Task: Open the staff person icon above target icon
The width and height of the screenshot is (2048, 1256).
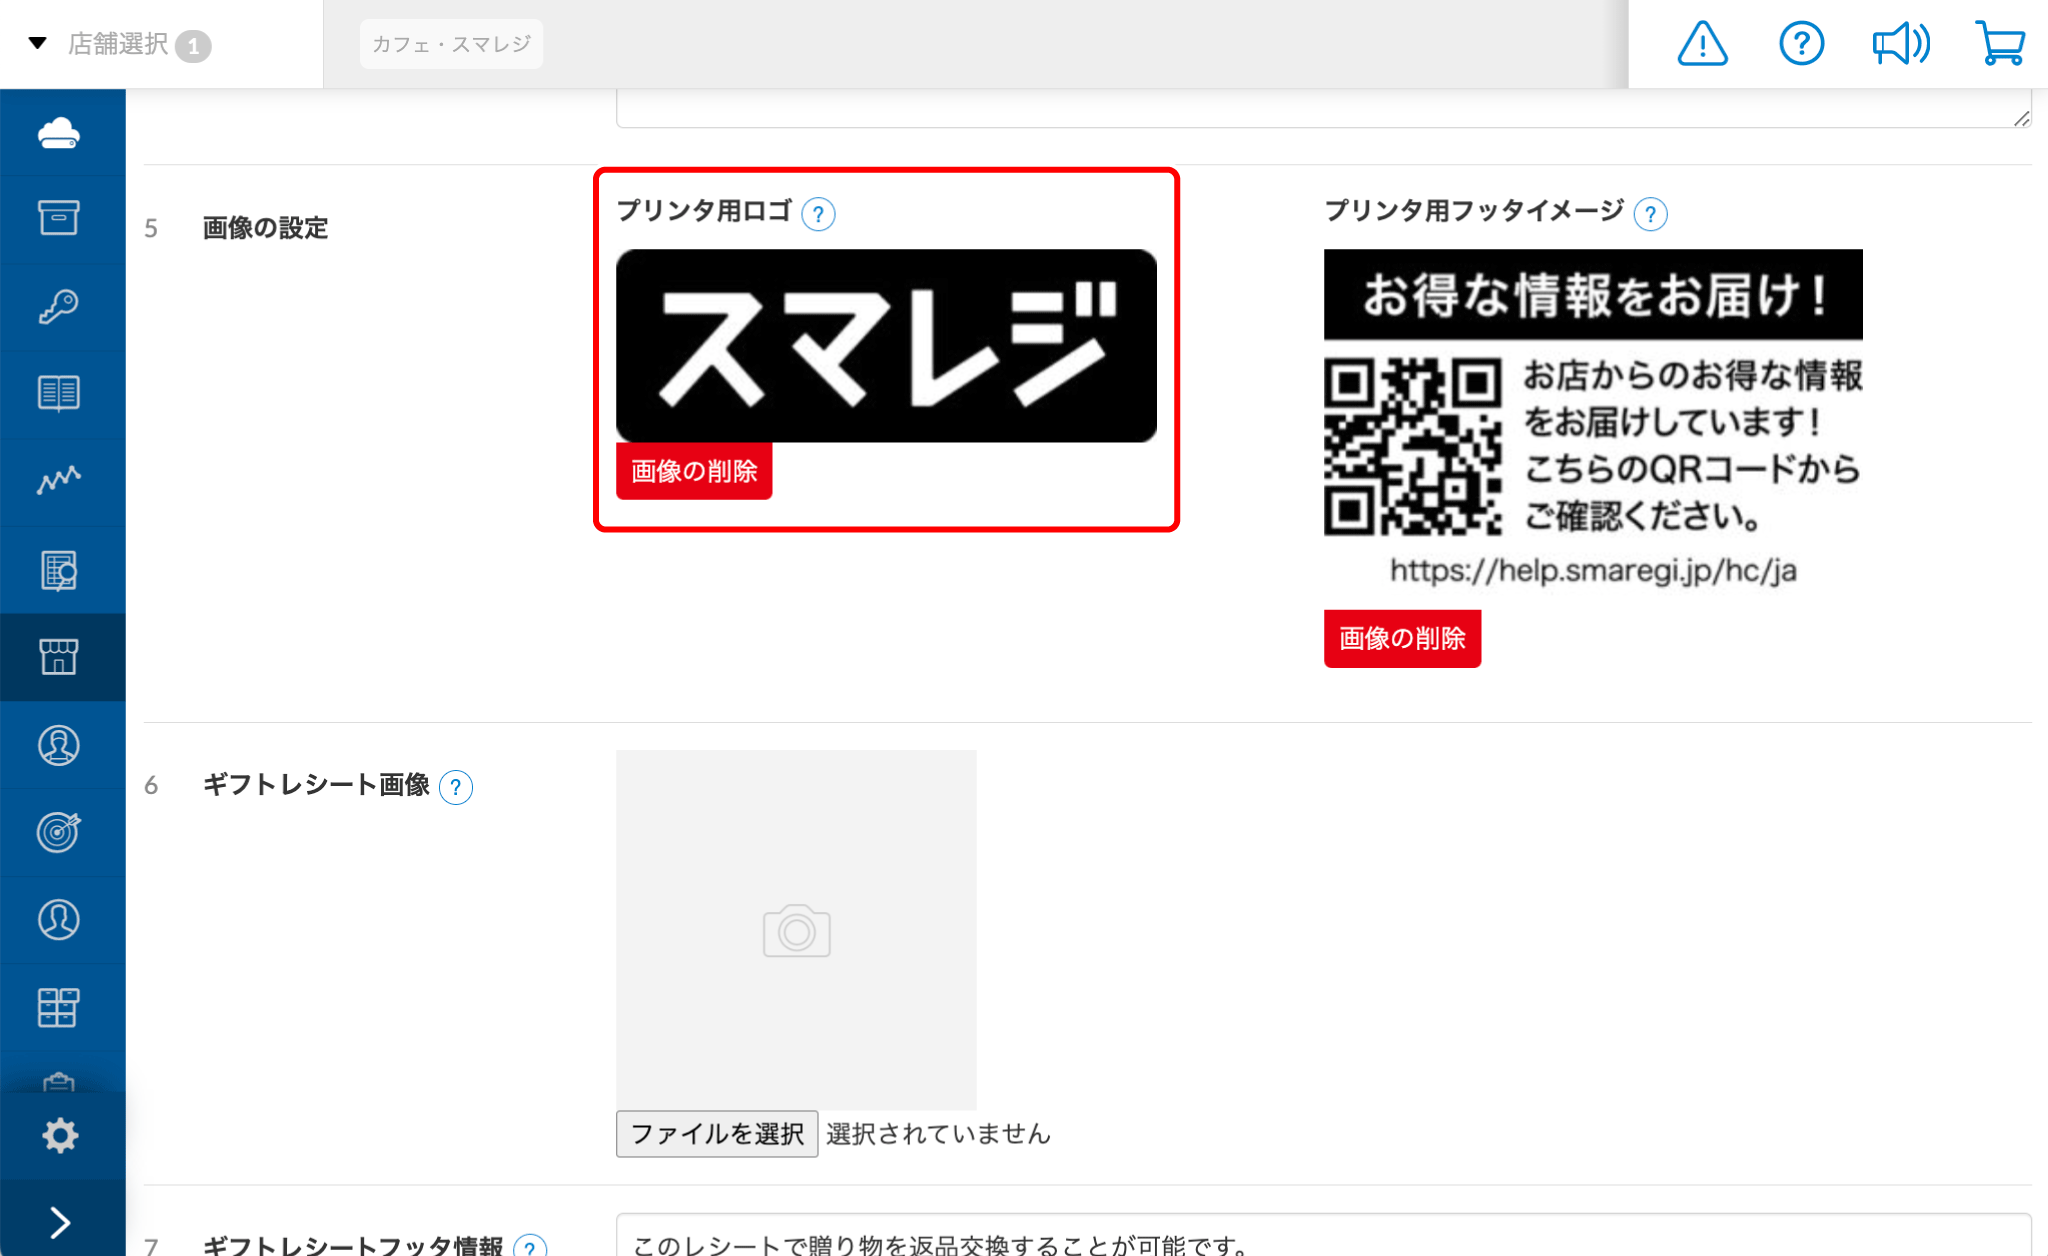Action: [x=59, y=745]
